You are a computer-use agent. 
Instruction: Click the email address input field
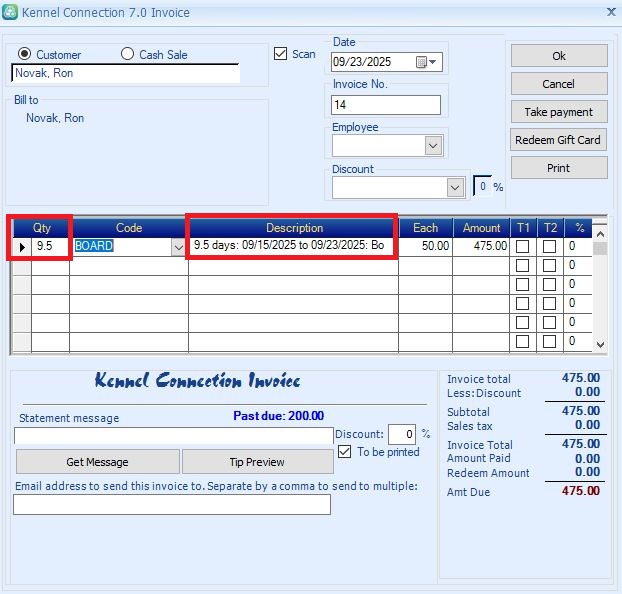172,504
